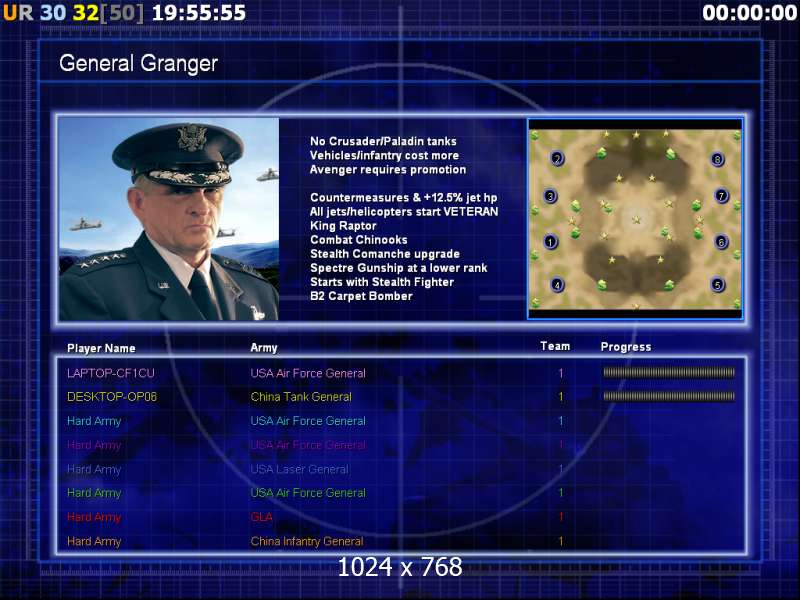Image resolution: width=800 pixels, height=600 pixels.
Task: Click 'Stealth Comanche upgrade' line
Action: 385,254
